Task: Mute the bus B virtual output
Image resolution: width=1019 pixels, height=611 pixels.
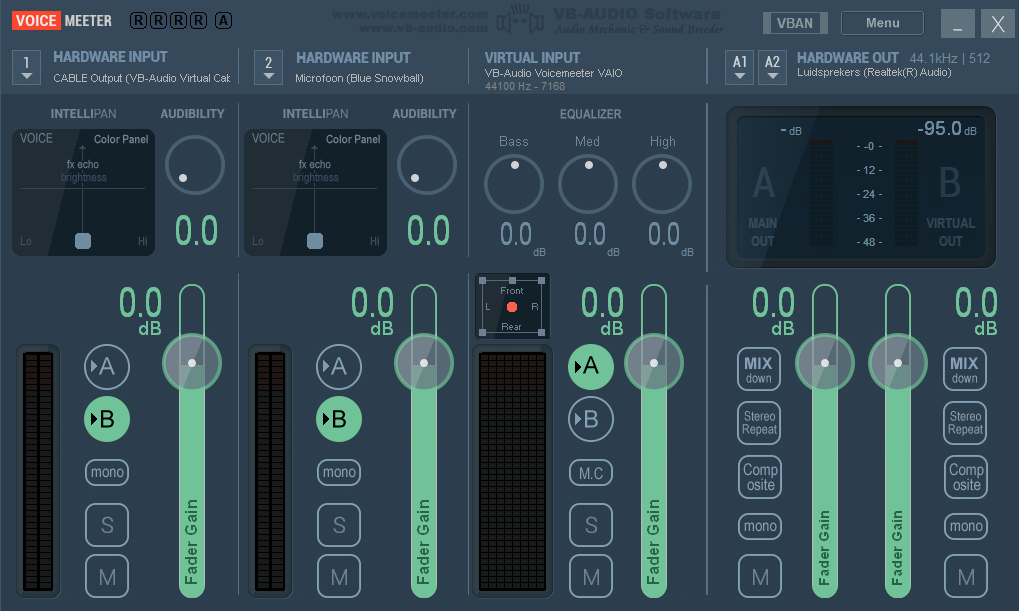Action: [x=966, y=577]
